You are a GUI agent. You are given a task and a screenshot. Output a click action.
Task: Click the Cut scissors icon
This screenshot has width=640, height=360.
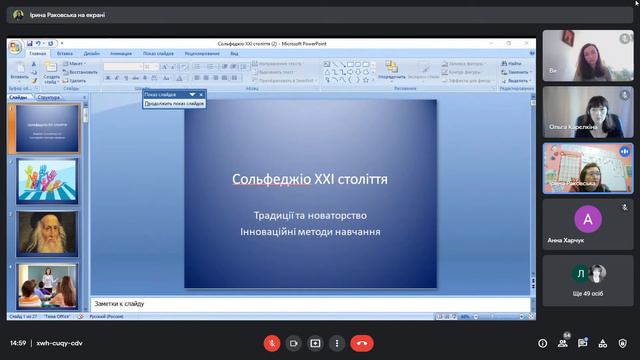(x=34, y=64)
